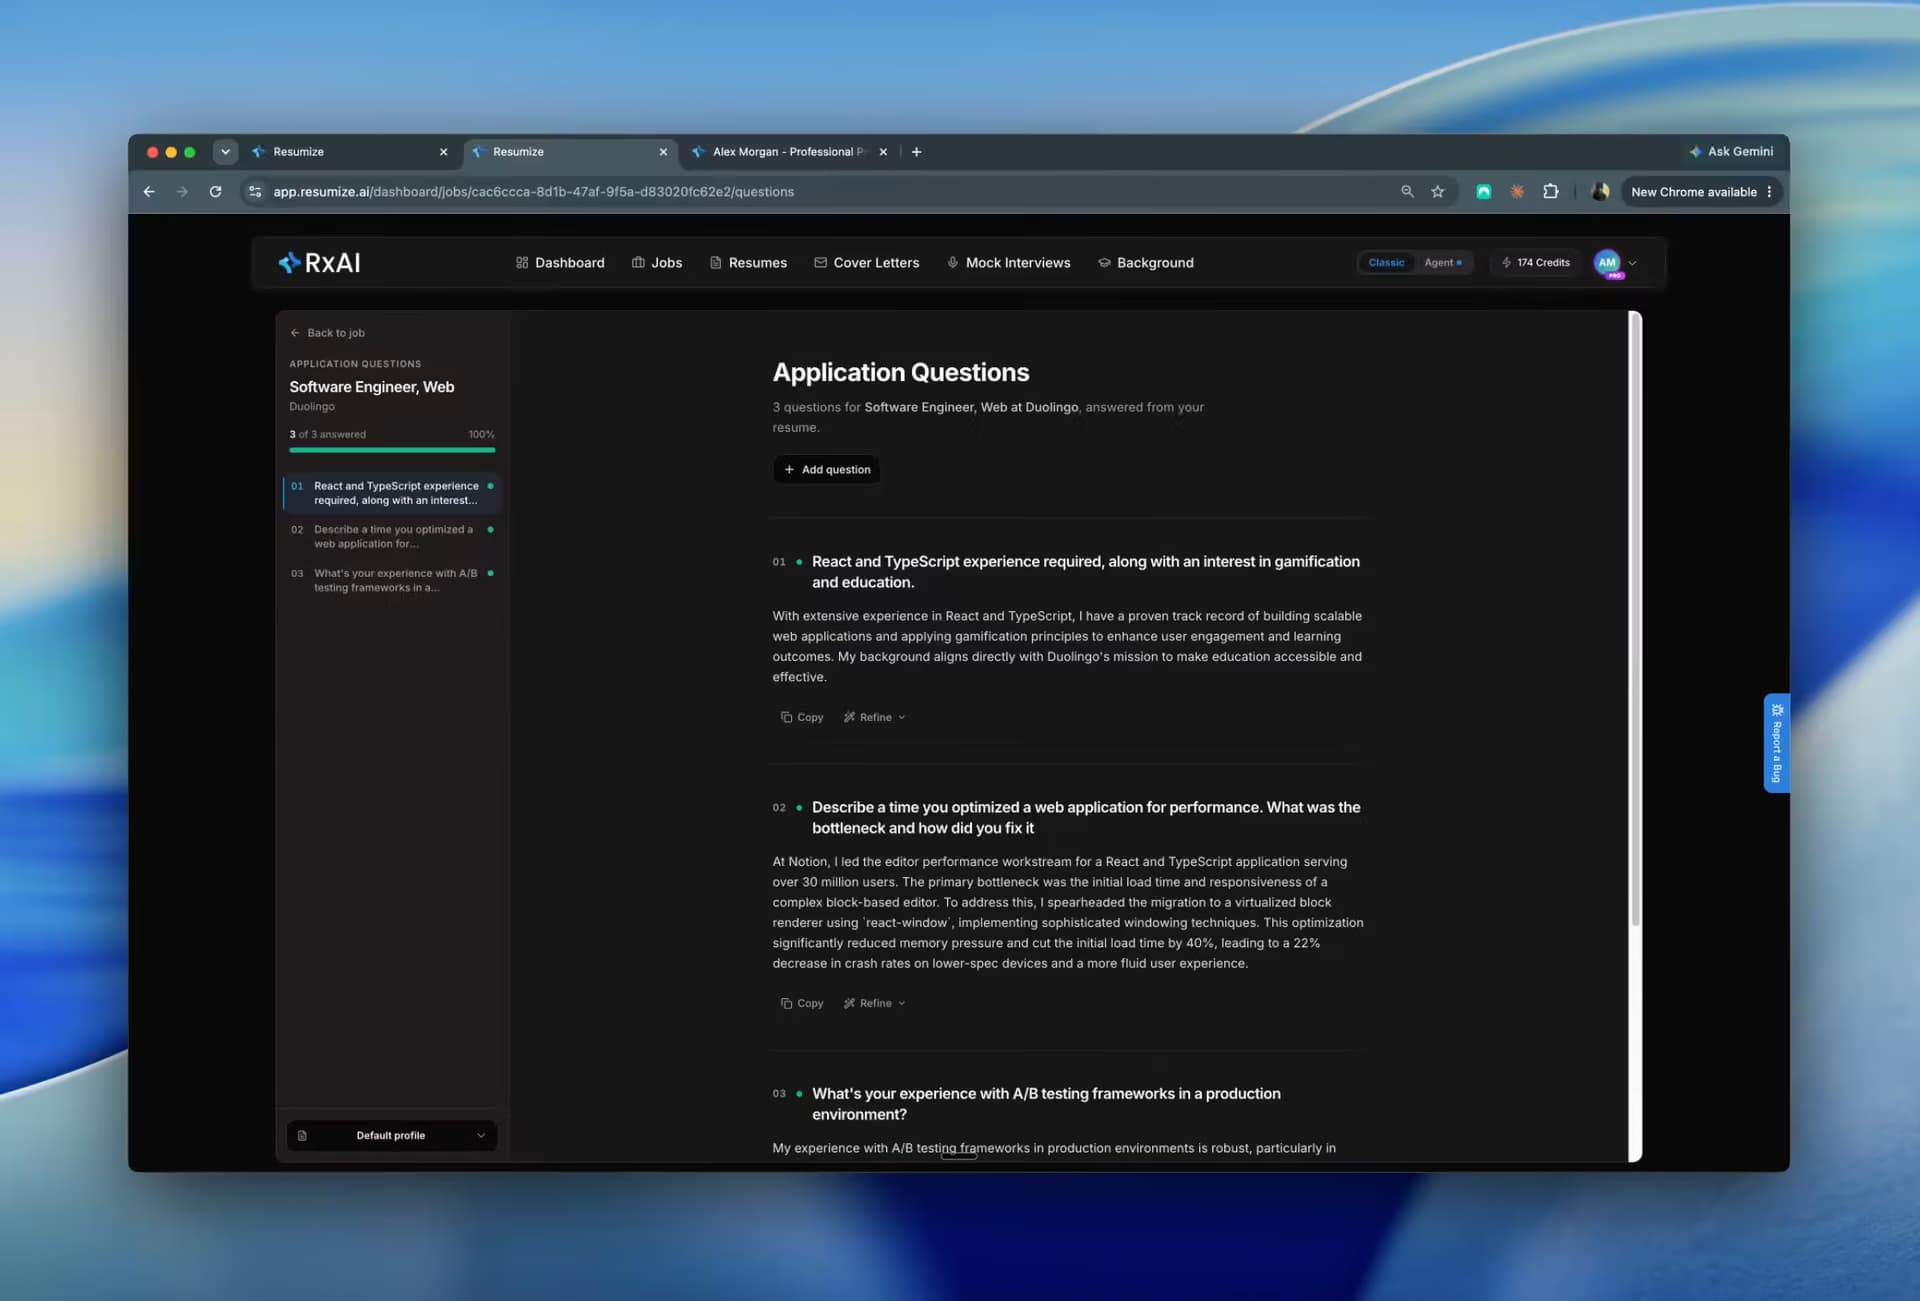Close the Alex Morgan tab
The image size is (1920, 1301).
point(883,152)
